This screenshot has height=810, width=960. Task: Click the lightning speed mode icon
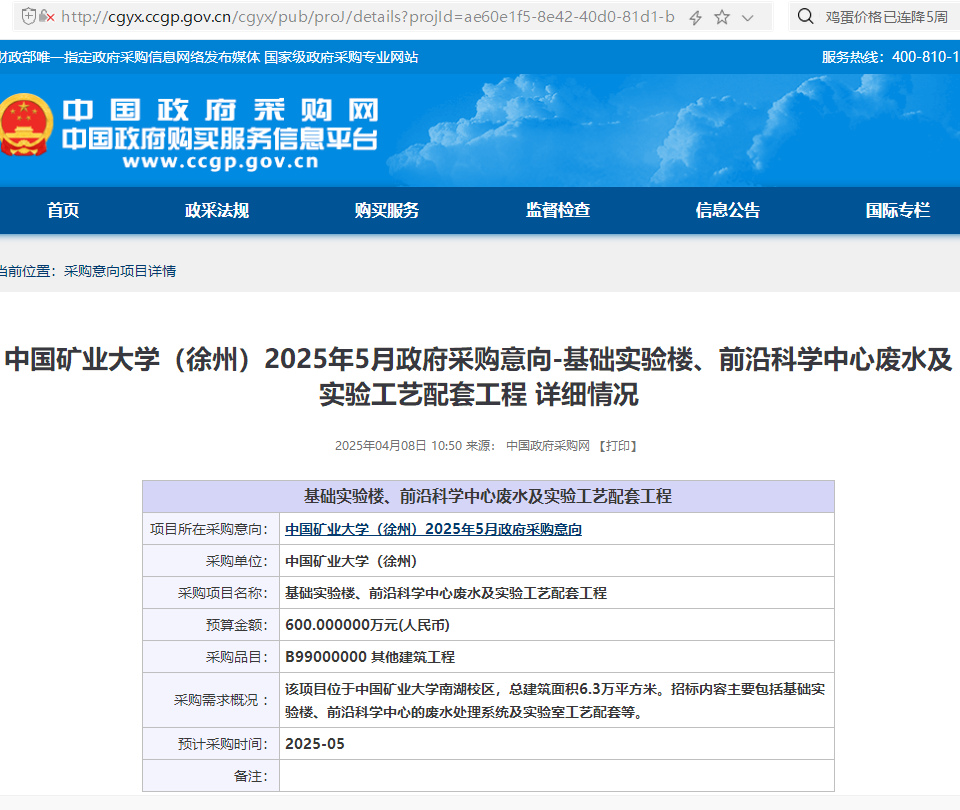point(696,17)
